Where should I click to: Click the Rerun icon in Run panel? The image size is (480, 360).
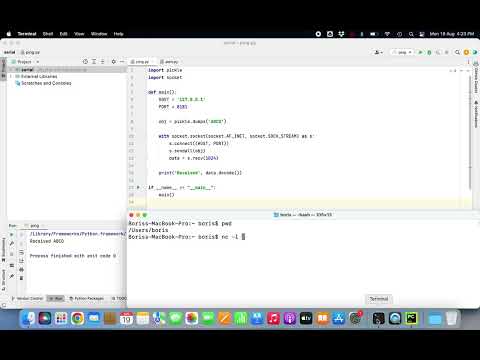pos(12,235)
